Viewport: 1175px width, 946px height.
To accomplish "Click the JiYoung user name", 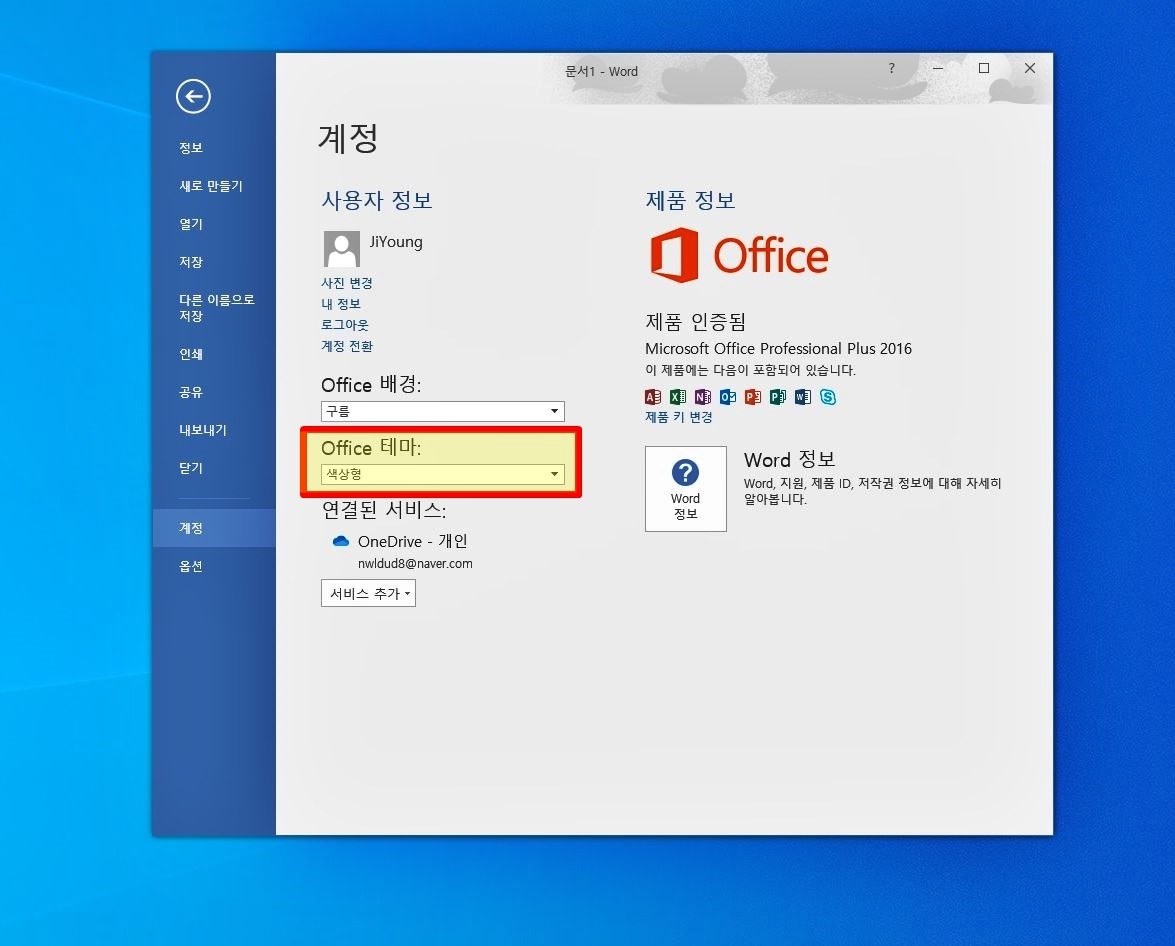I will [x=396, y=242].
